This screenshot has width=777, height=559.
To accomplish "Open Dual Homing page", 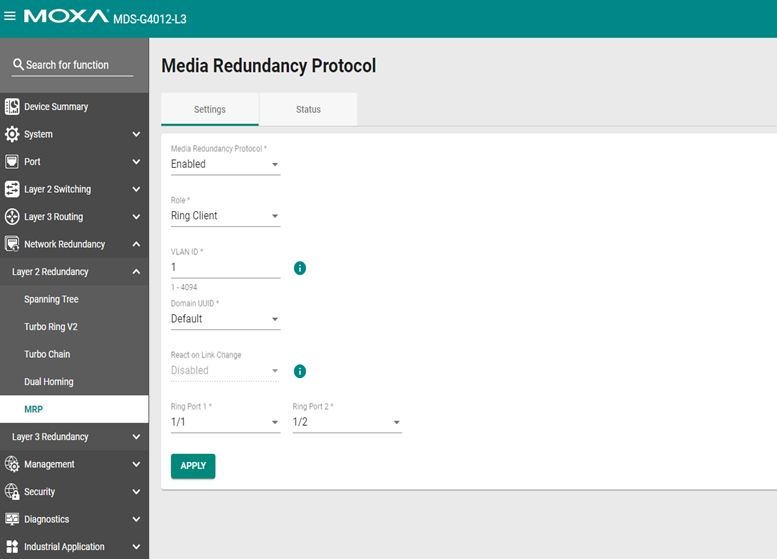I will point(74,382).
